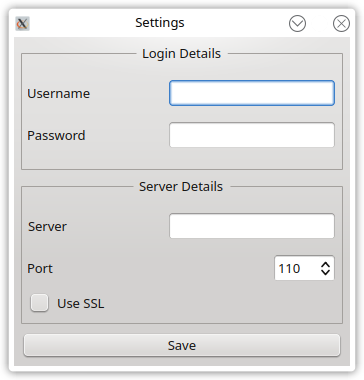This screenshot has width=364, height=380.
Task: Click the Settings title bar text
Action: pyautogui.click(x=160, y=23)
